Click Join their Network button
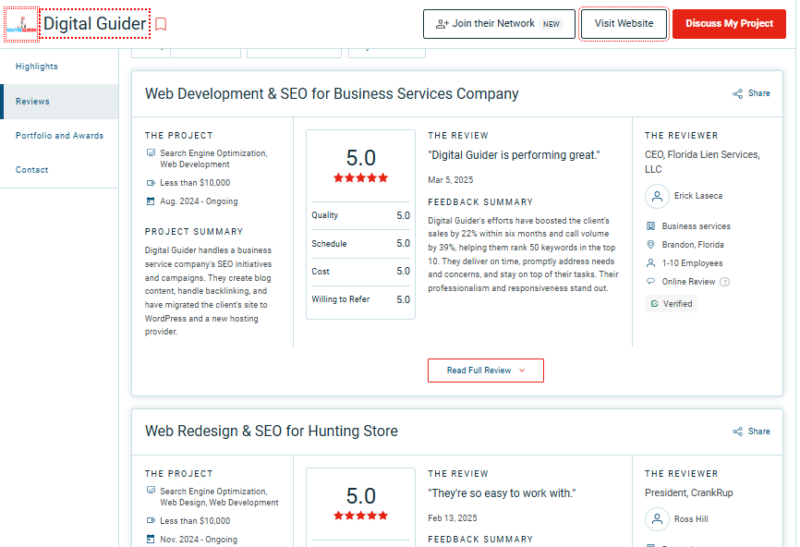Viewport: 800px width, 547px height. pyautogui.click(x=498, y=24)
